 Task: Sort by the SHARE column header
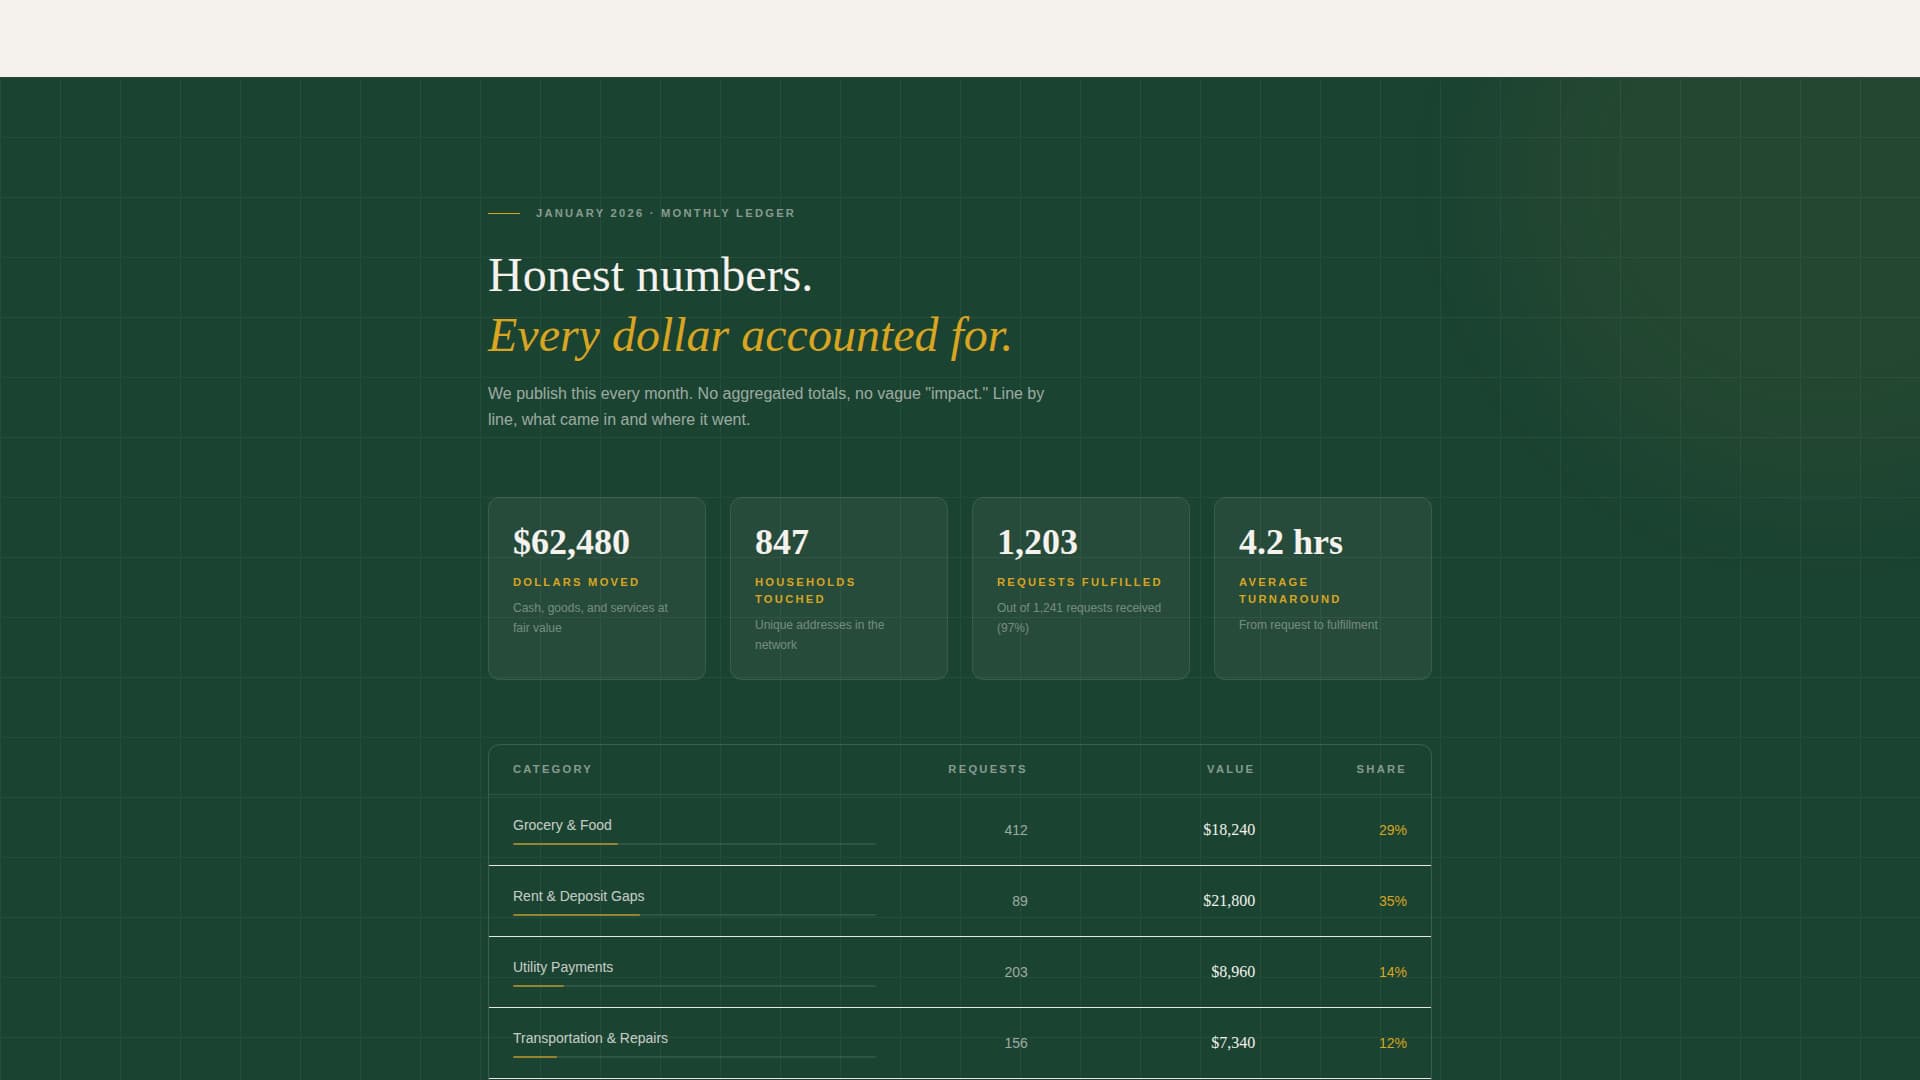click(x=1379, y=769)
